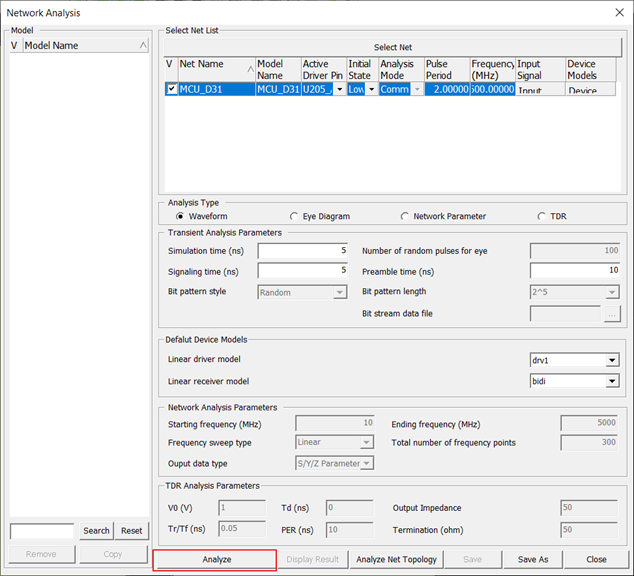Open the Initial State dropdown for MCU_D31
The image size is (634, 576).
(371, 89)
